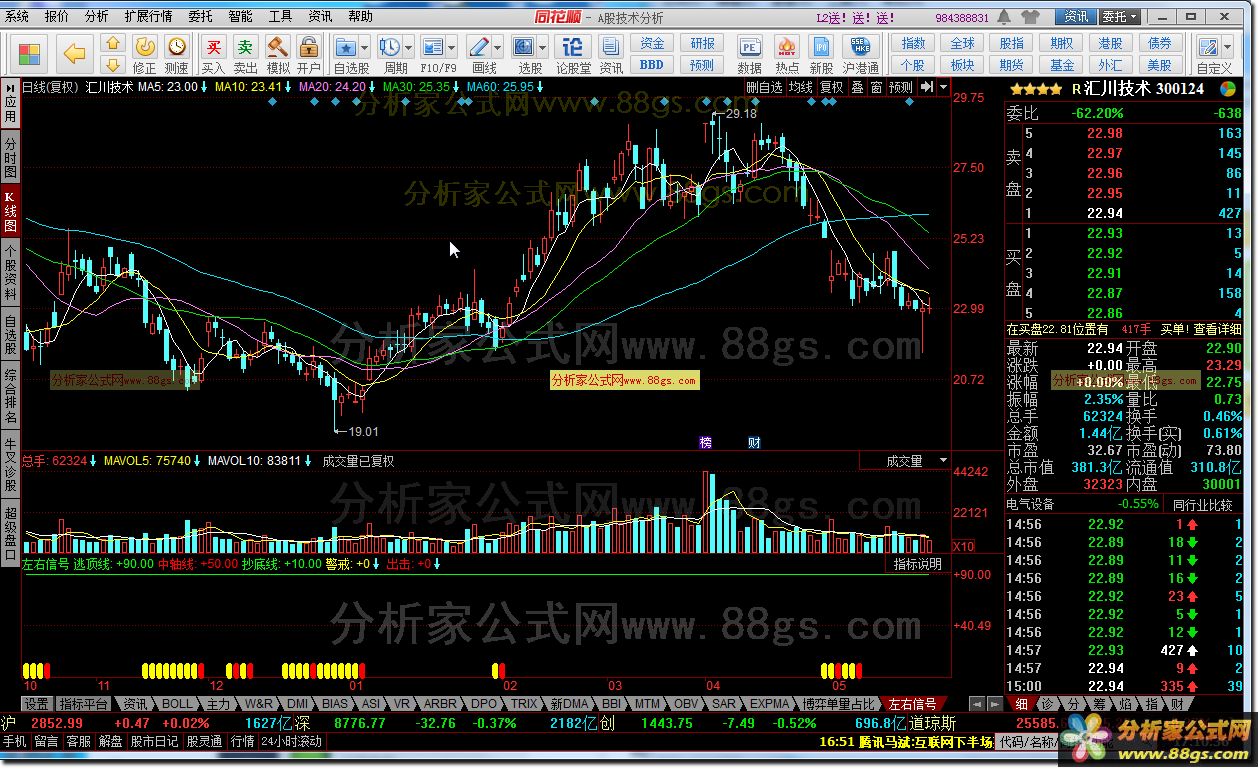
Task: Expand the 自选股 dropdown arrow
Action: click(364, 47)
